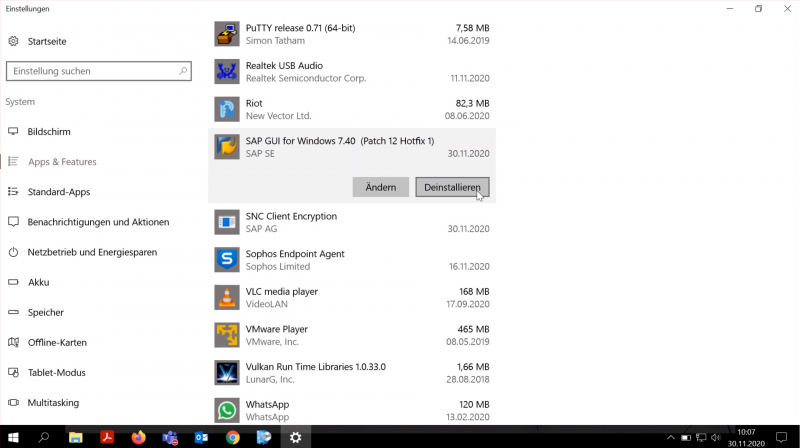Select the Riot app name text
Image resolution: width=800 pixels, height=448 pixels.
click(x=254, y=103)
